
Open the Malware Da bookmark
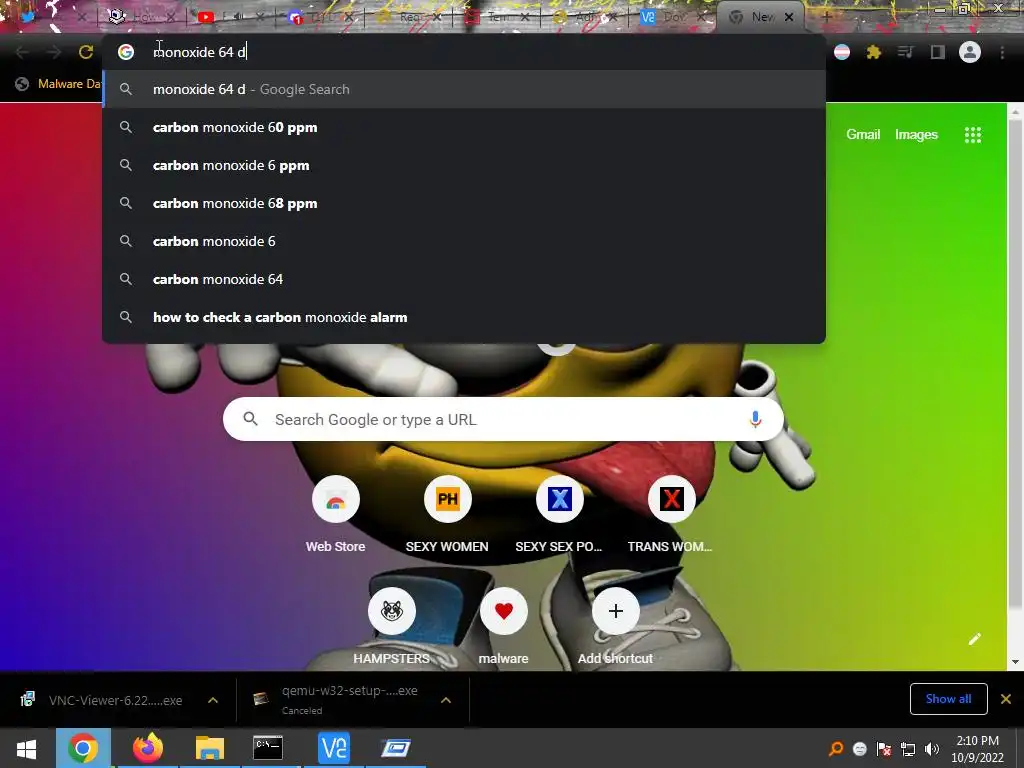point(57,84)
